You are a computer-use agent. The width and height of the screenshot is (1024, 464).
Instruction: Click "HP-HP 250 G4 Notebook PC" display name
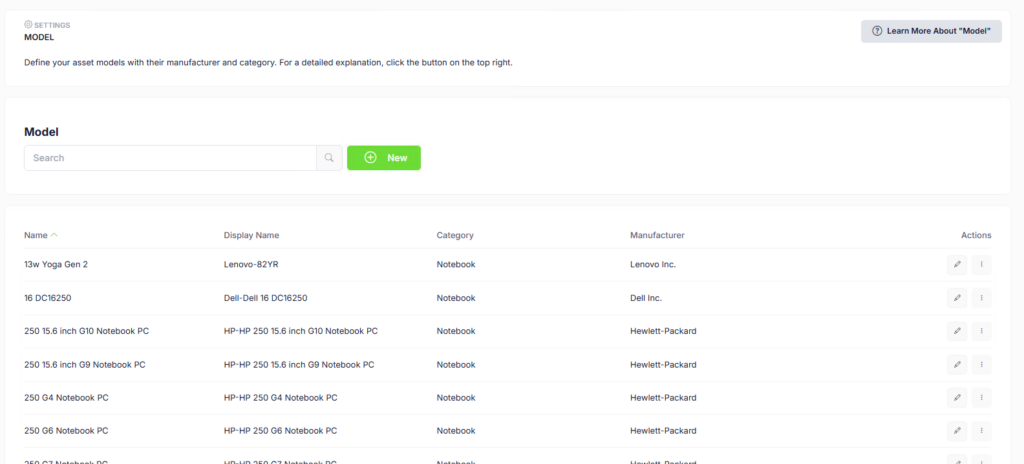(280, 398)
